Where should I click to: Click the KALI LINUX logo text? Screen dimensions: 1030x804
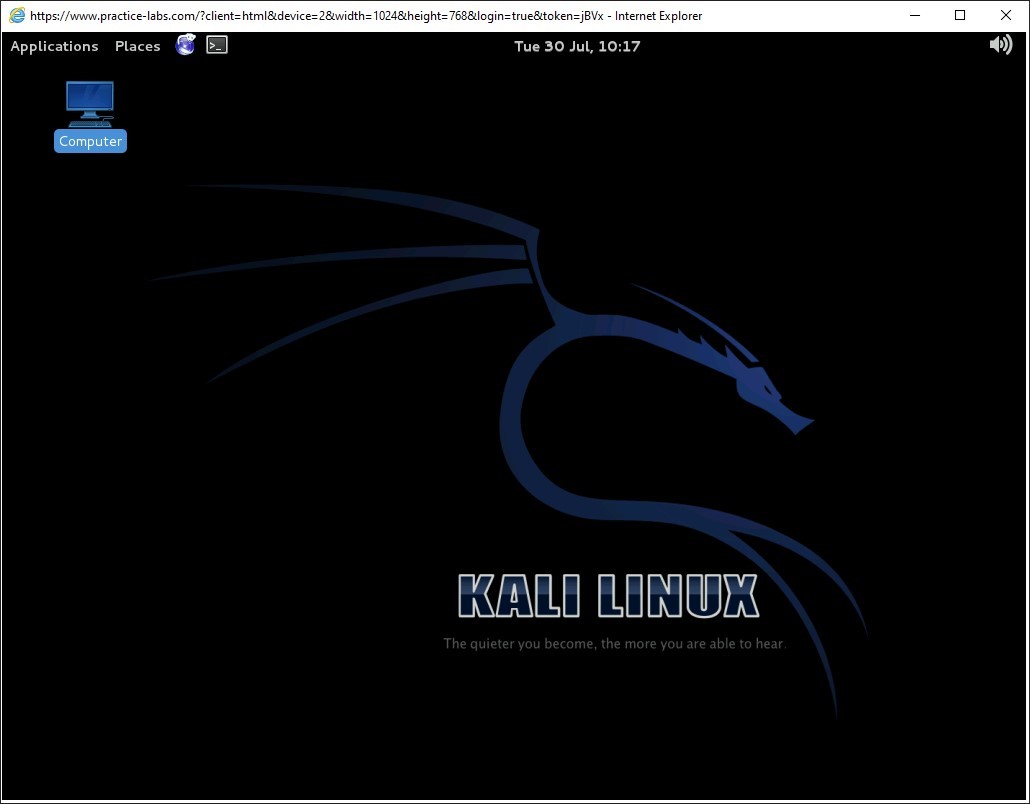[x=608, y=596]
